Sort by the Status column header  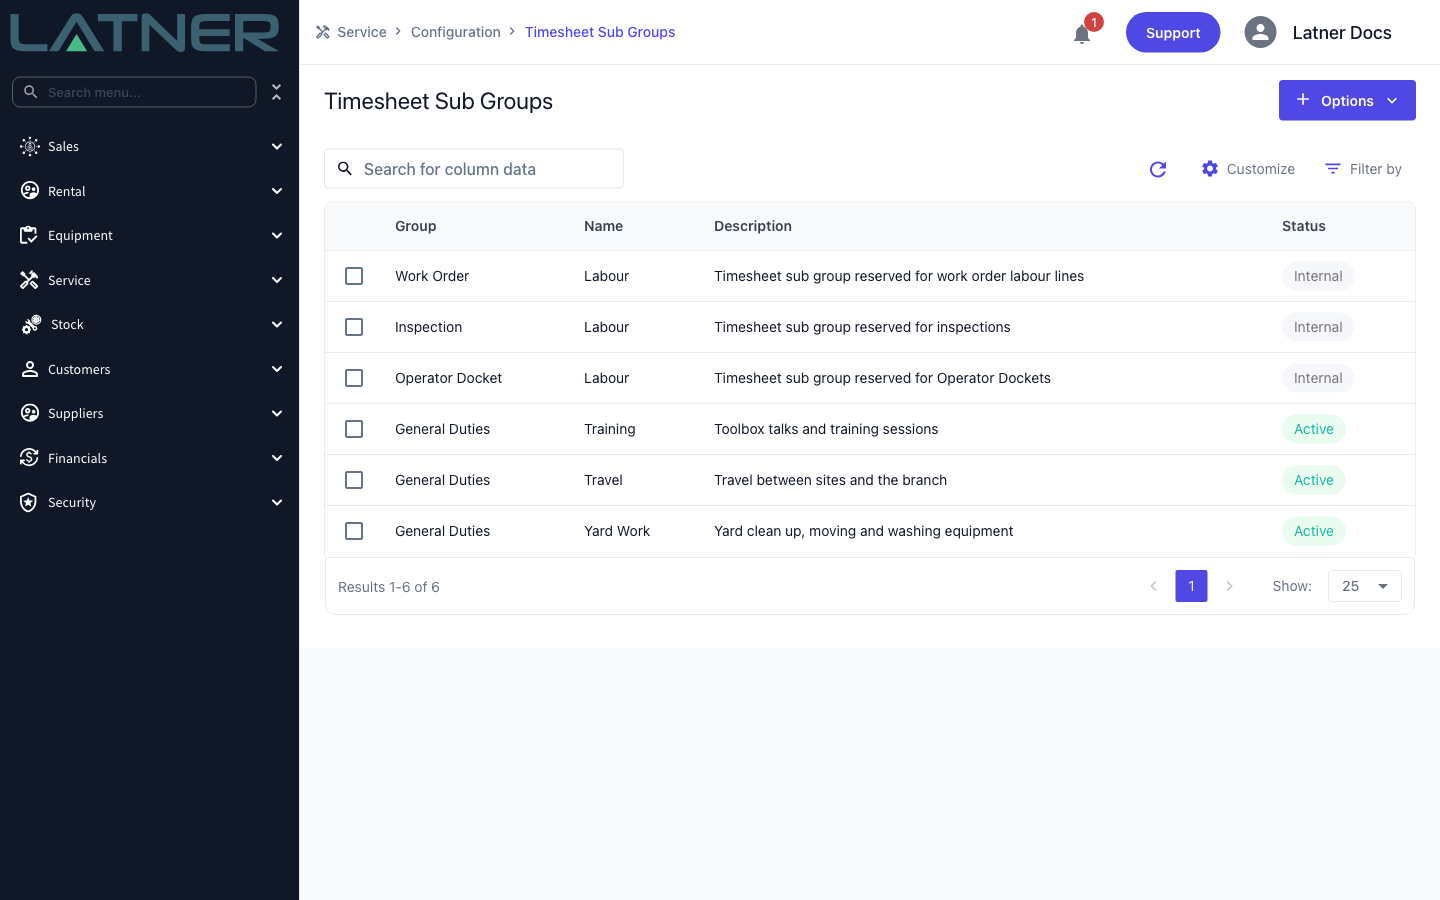point(1303,226)
